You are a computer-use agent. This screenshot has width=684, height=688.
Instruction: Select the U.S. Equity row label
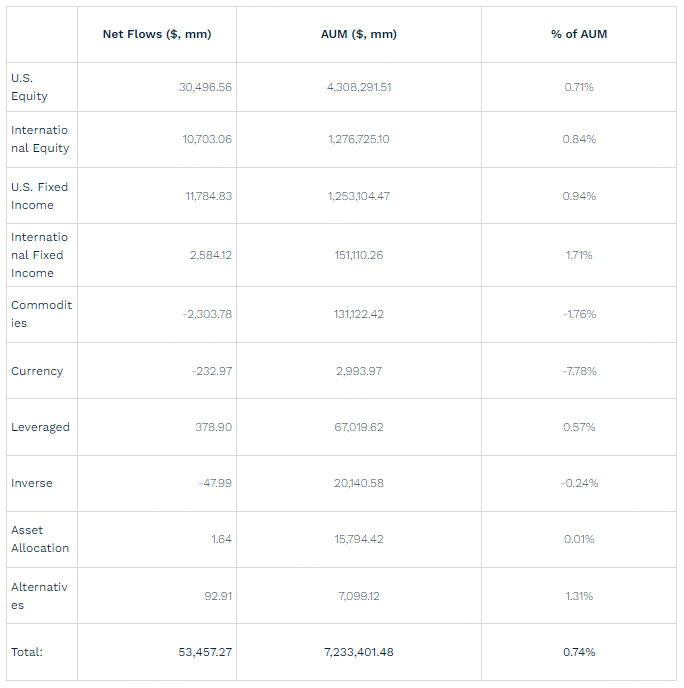pos(29,87)
